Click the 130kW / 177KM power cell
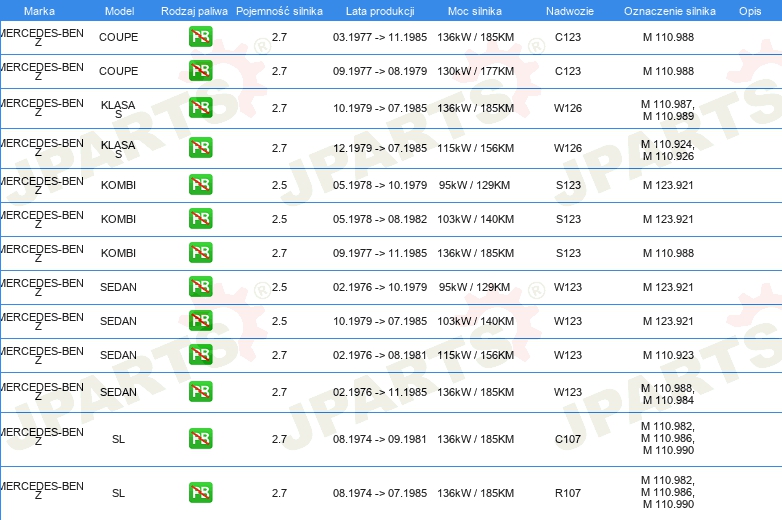Screen dimensions: 782x520 point(475,71)
